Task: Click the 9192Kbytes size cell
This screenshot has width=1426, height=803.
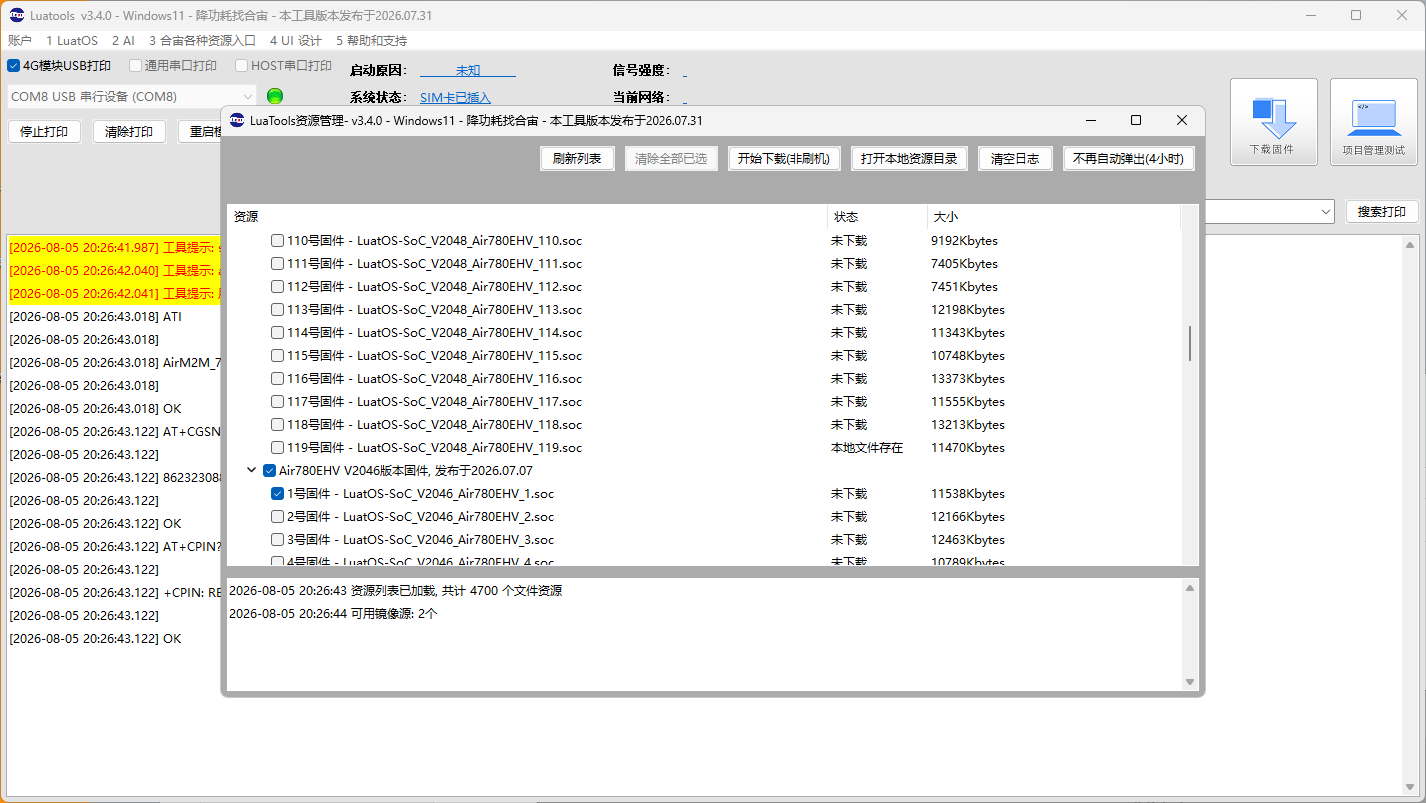Action: pos(964,241)
